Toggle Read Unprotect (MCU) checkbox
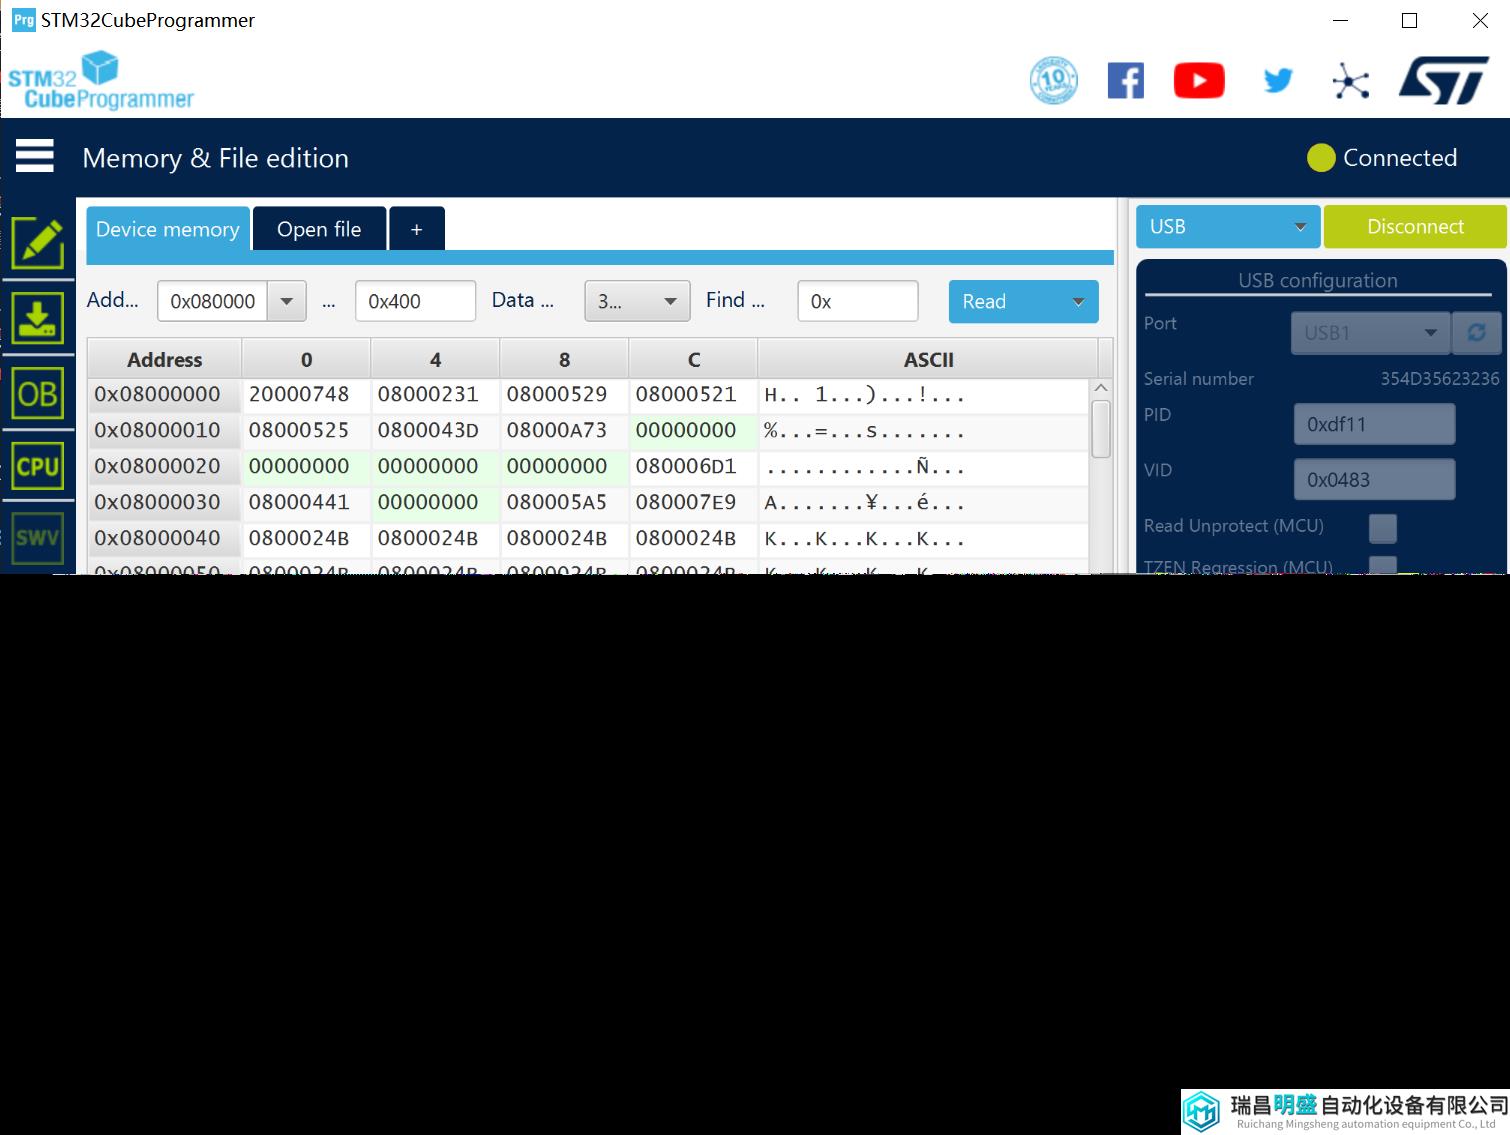Screen dimensions: 1510x1135 pos(1383,527)
